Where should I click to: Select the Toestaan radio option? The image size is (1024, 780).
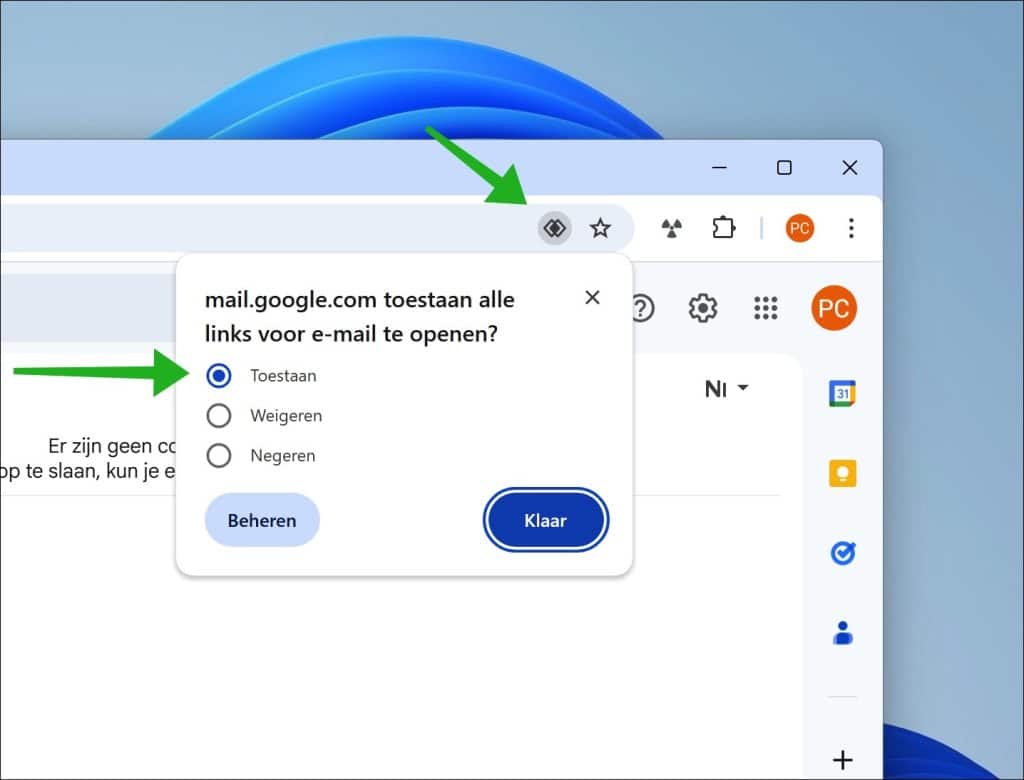pos(219,376)
